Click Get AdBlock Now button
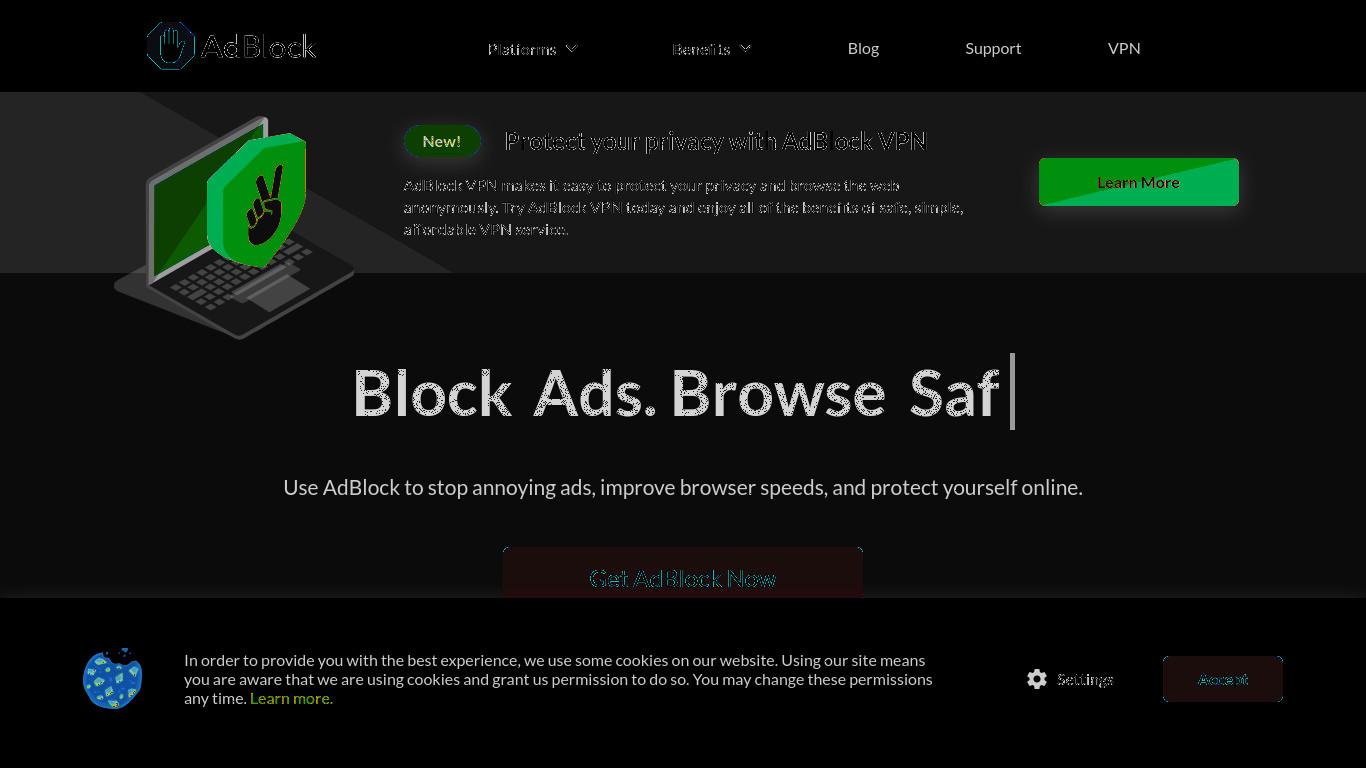 click(x=683, y=573)
